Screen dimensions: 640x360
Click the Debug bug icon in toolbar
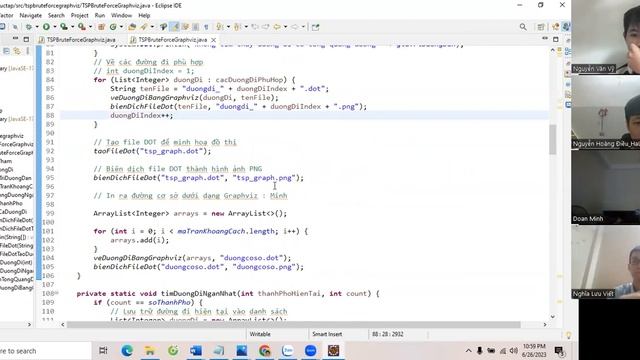point(29,27)
